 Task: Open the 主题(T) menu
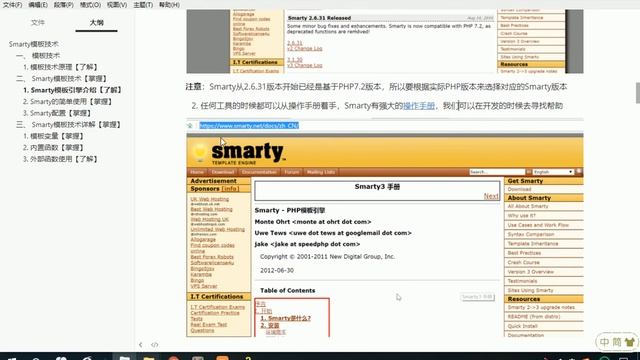click(x=143, y=5)
